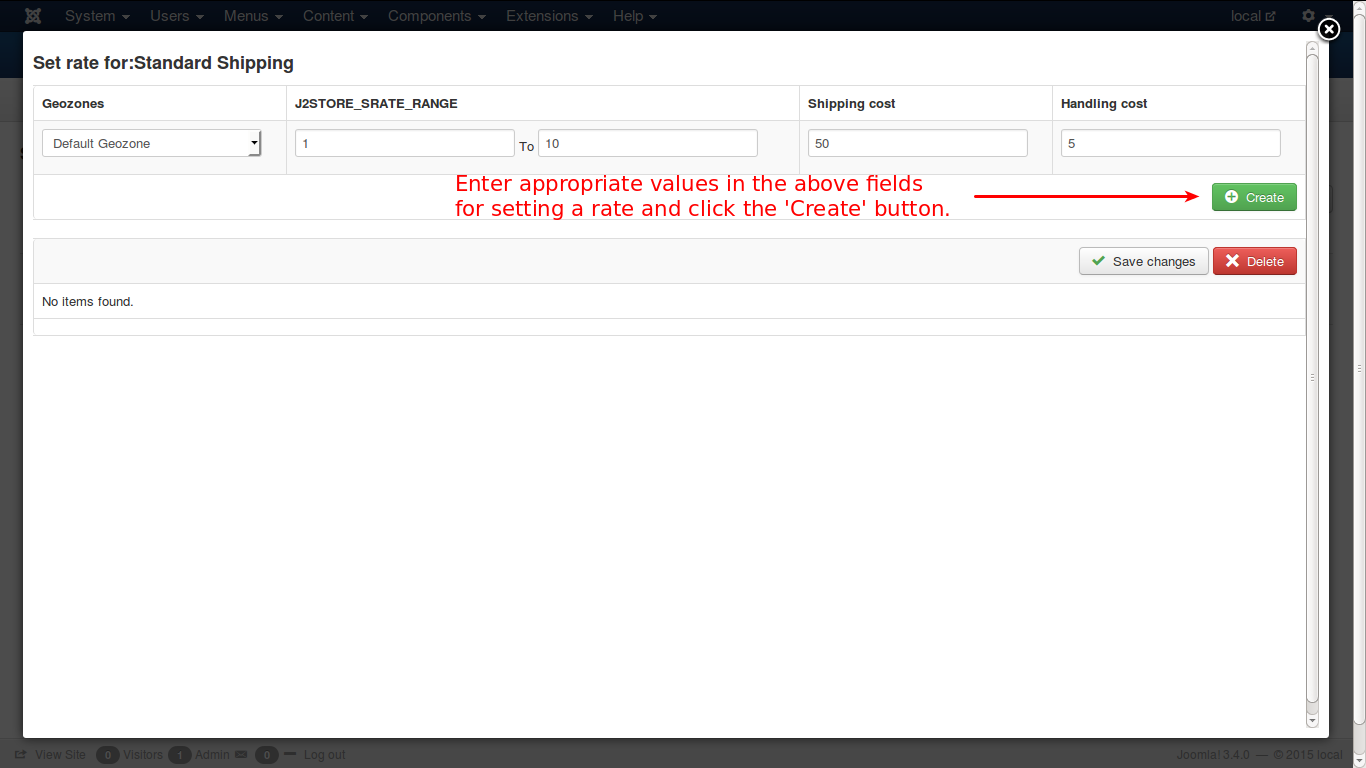Viewport: 1366px width, 768px height.
Task: Click the range 'To' value field
Action: 647,143
